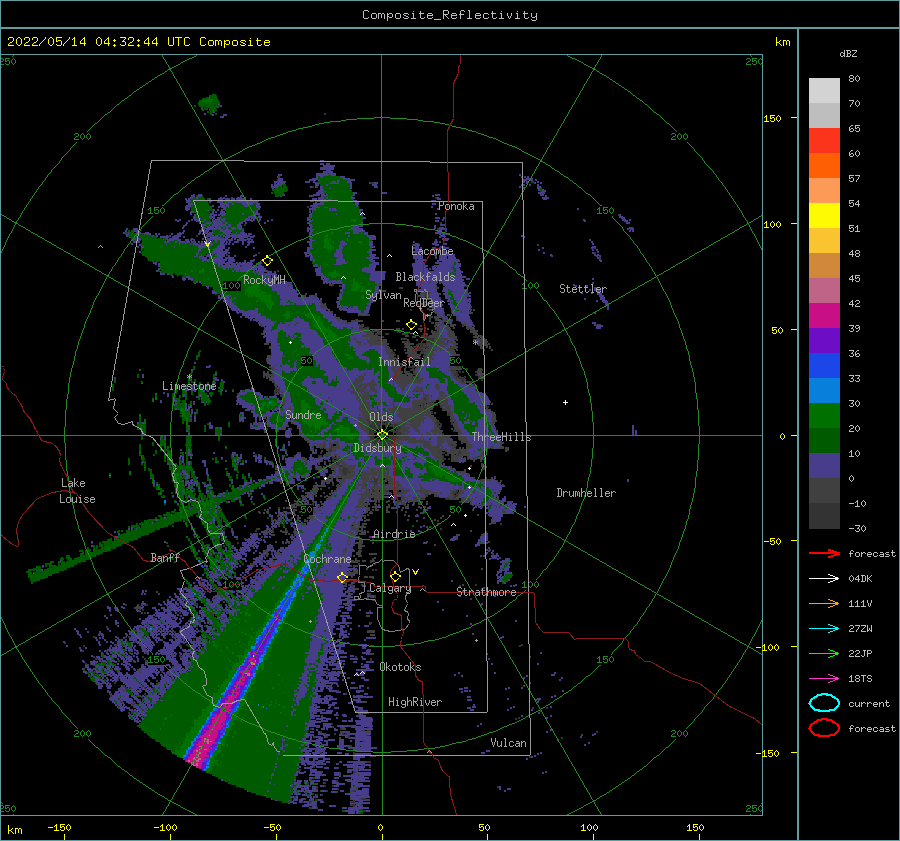The height and width of the screenshot is (841, 900).
Task: Click the Limestone label
Action: click(x=189, y=386)
